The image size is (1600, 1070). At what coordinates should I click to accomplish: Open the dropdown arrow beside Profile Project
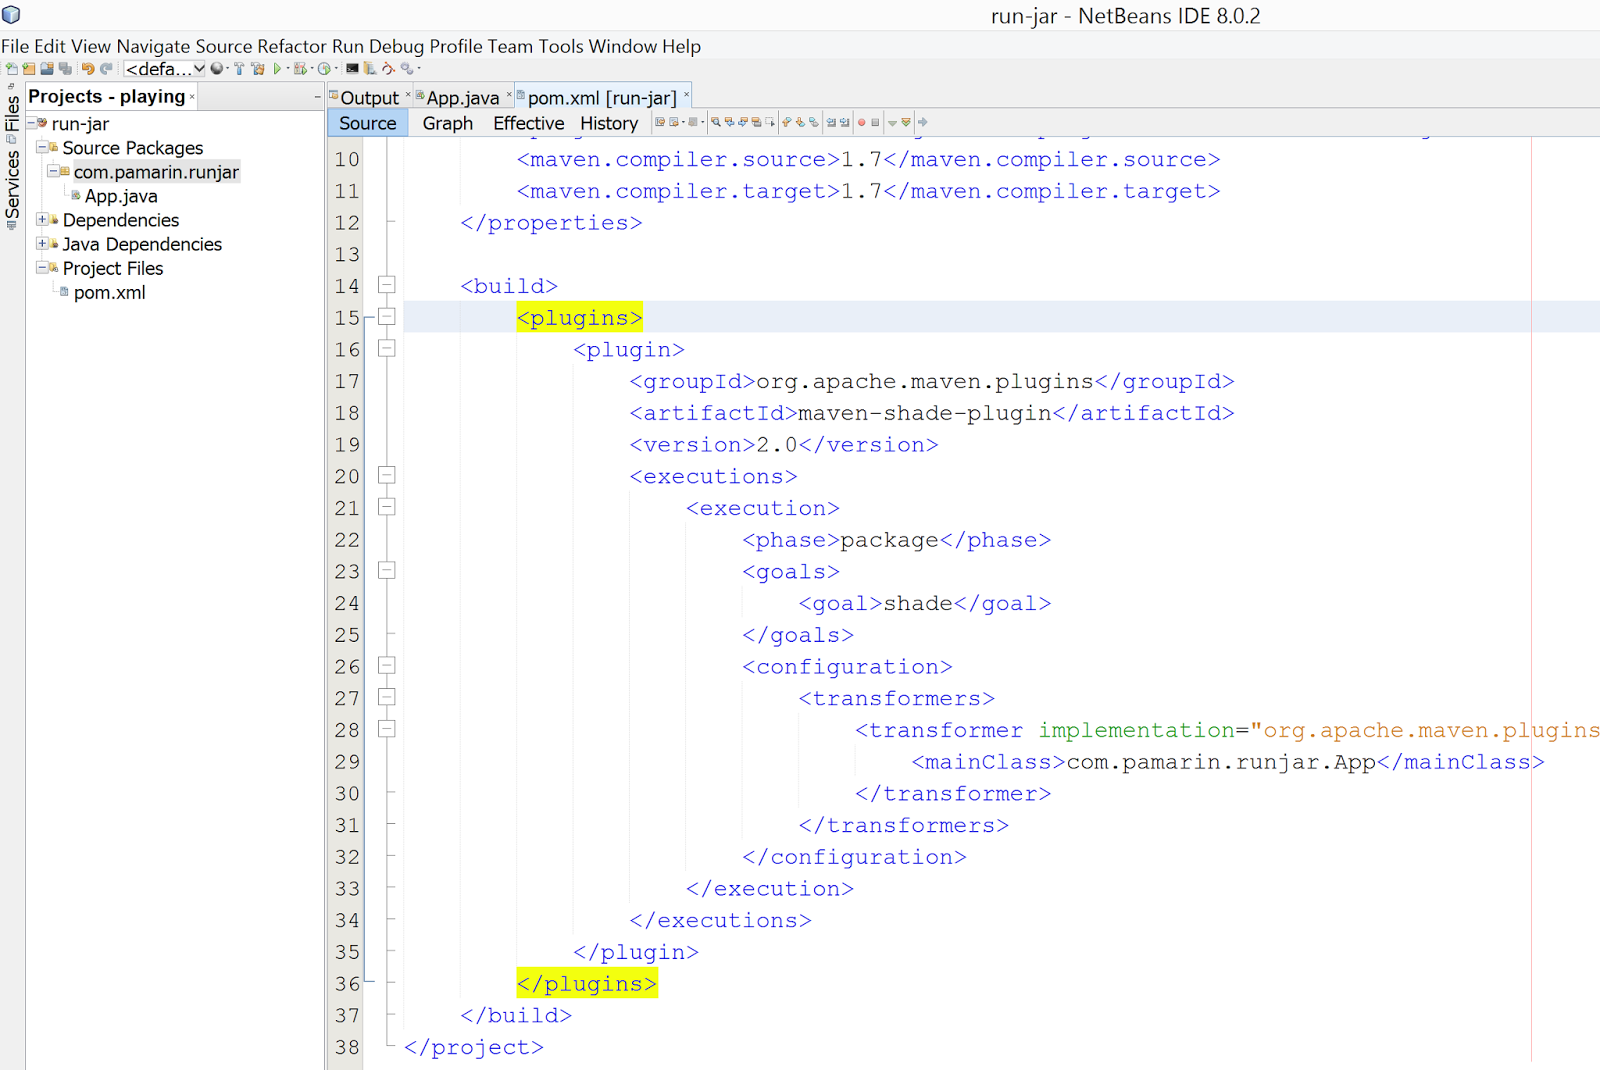[335, 69]
